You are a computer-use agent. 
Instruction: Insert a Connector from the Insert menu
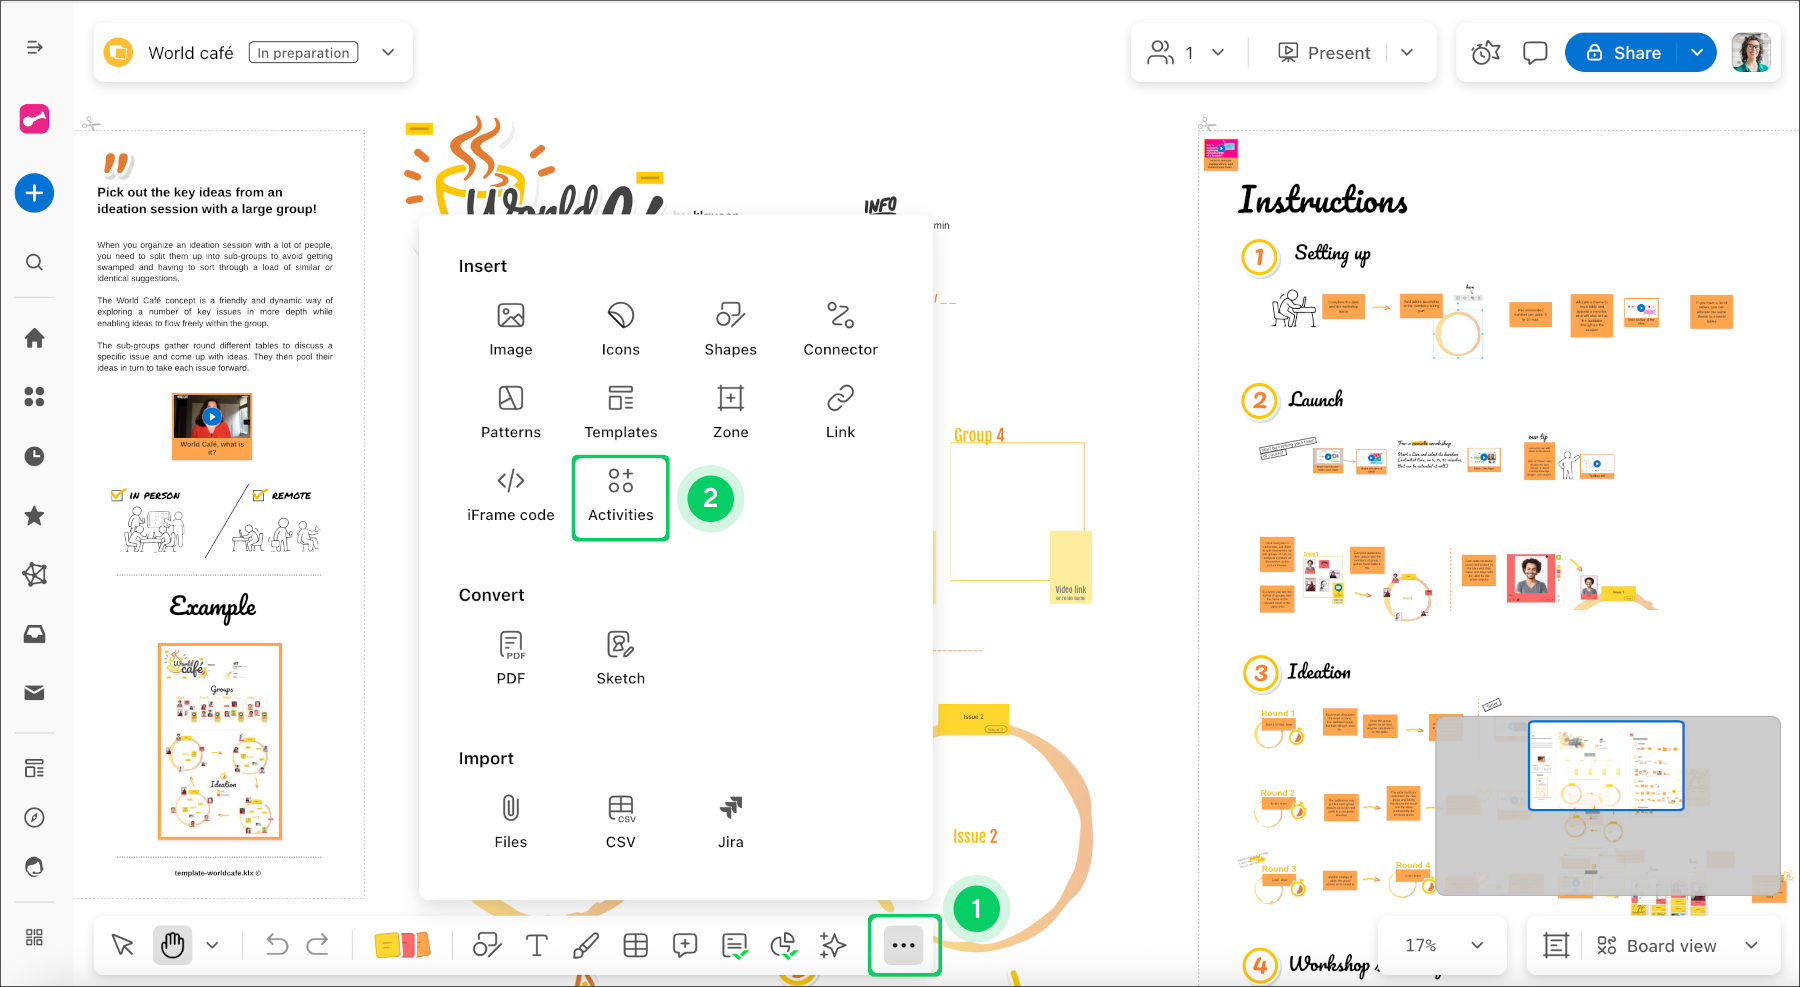click(840, 326)
